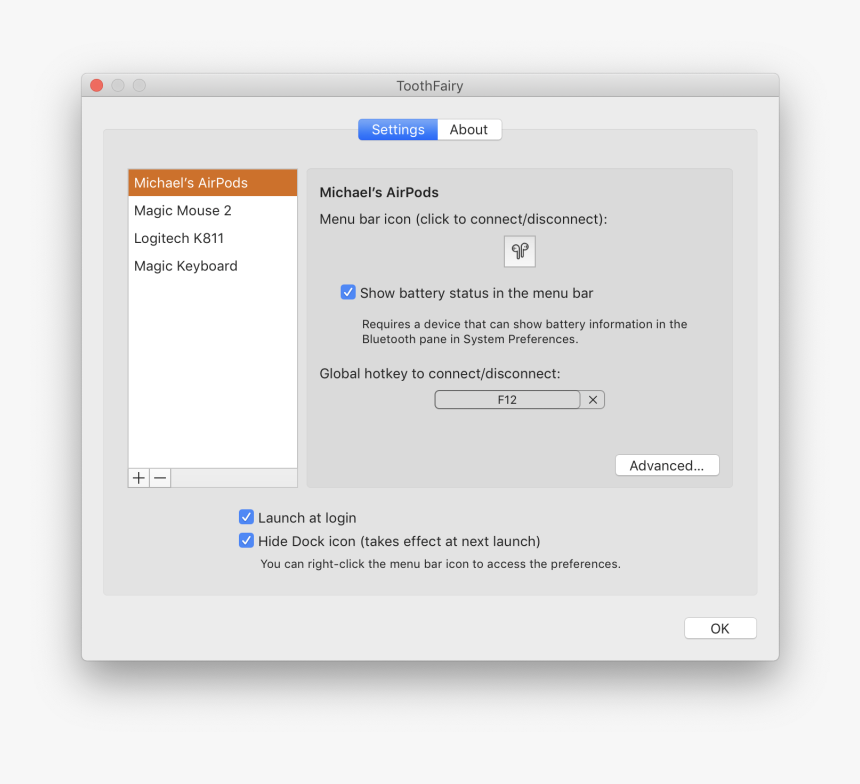Toggle Launch at login

(246, 517)
